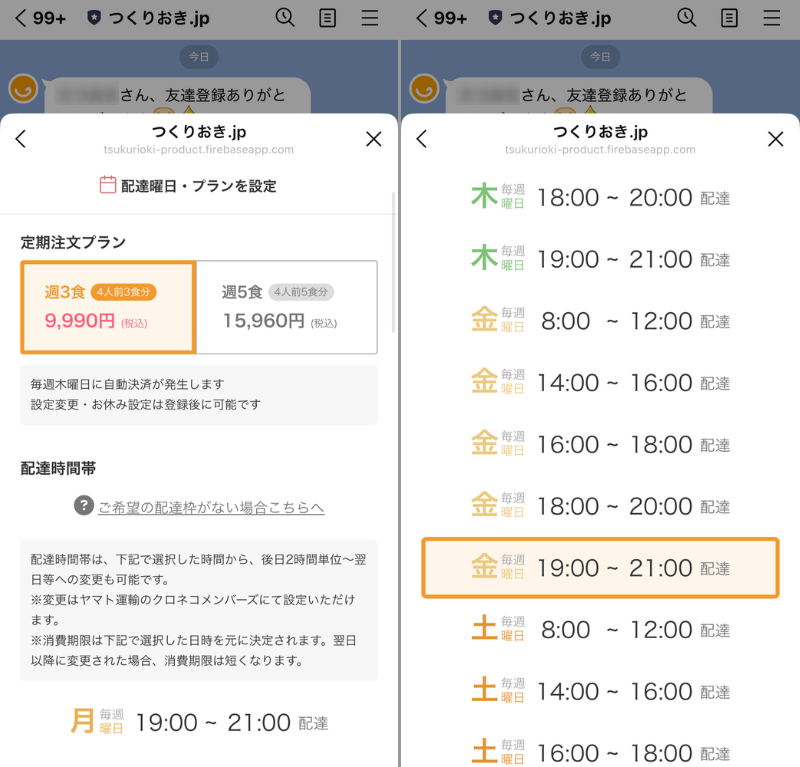Viewport: 800px width, 767px height.
Task: Tap 友達登録ありがと message in left chat
Action: pyautogui.click(x=178, y=95)
